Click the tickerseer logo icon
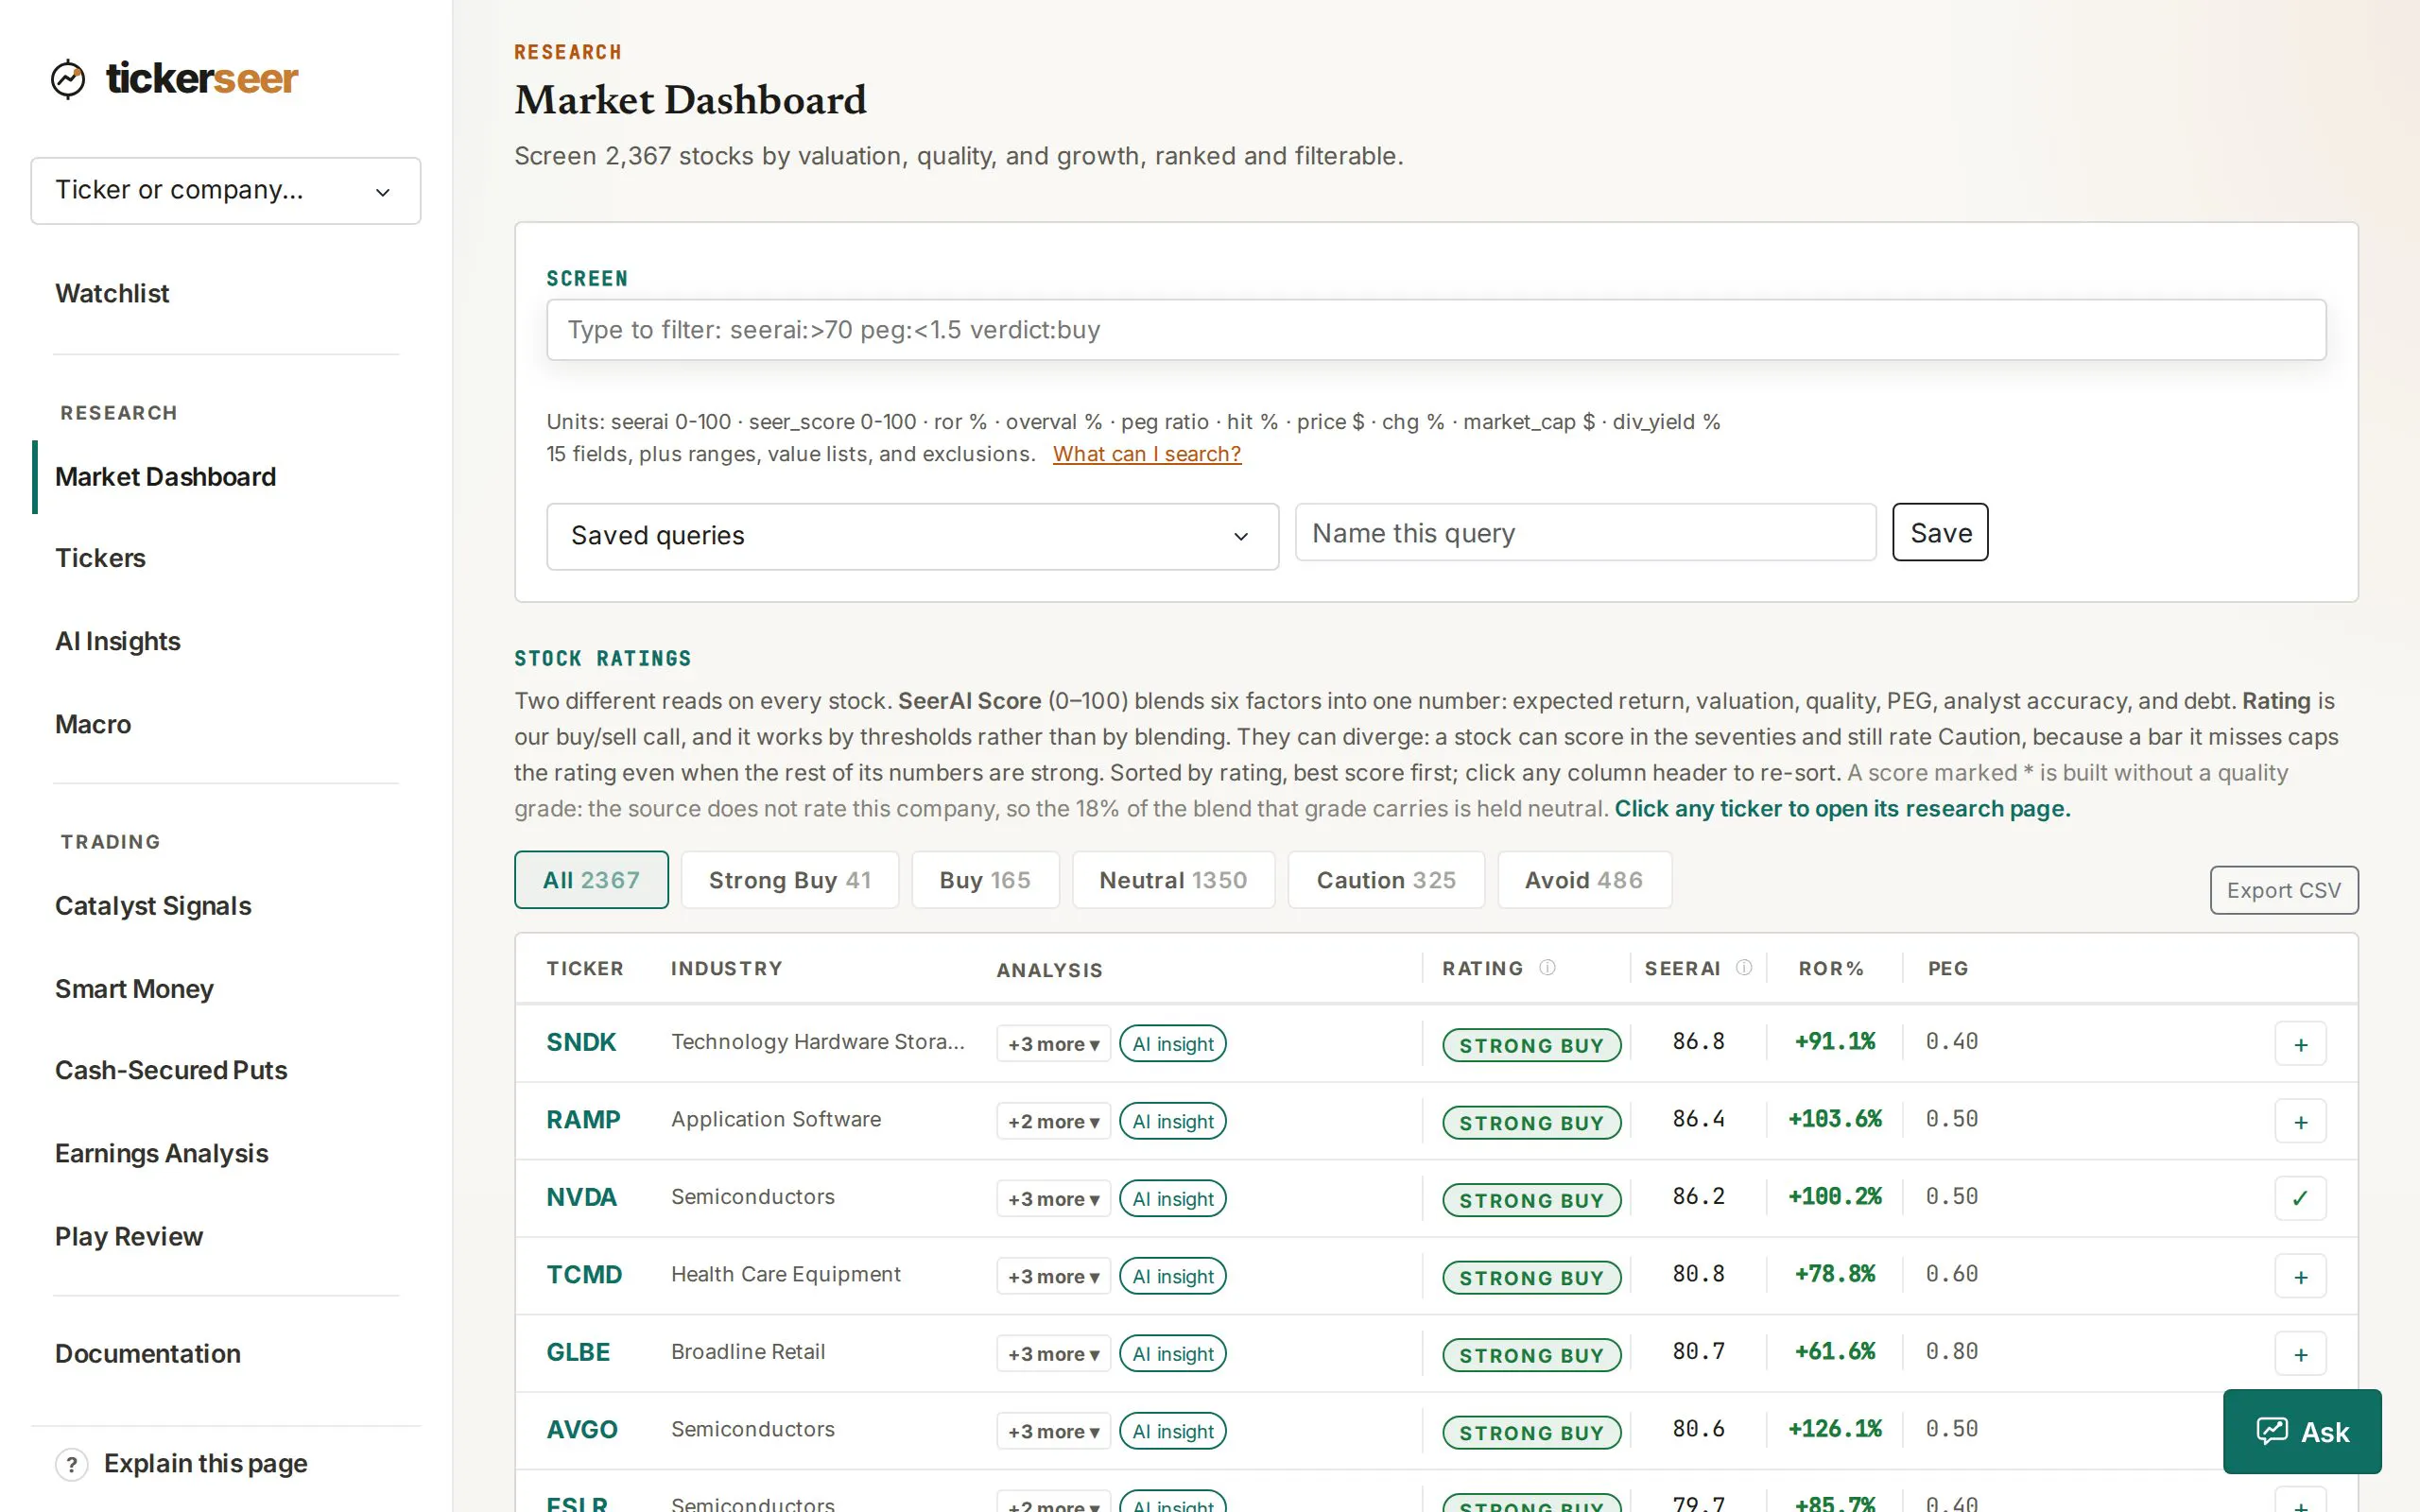This screenshot has width=2420, height=1512. 68,79
